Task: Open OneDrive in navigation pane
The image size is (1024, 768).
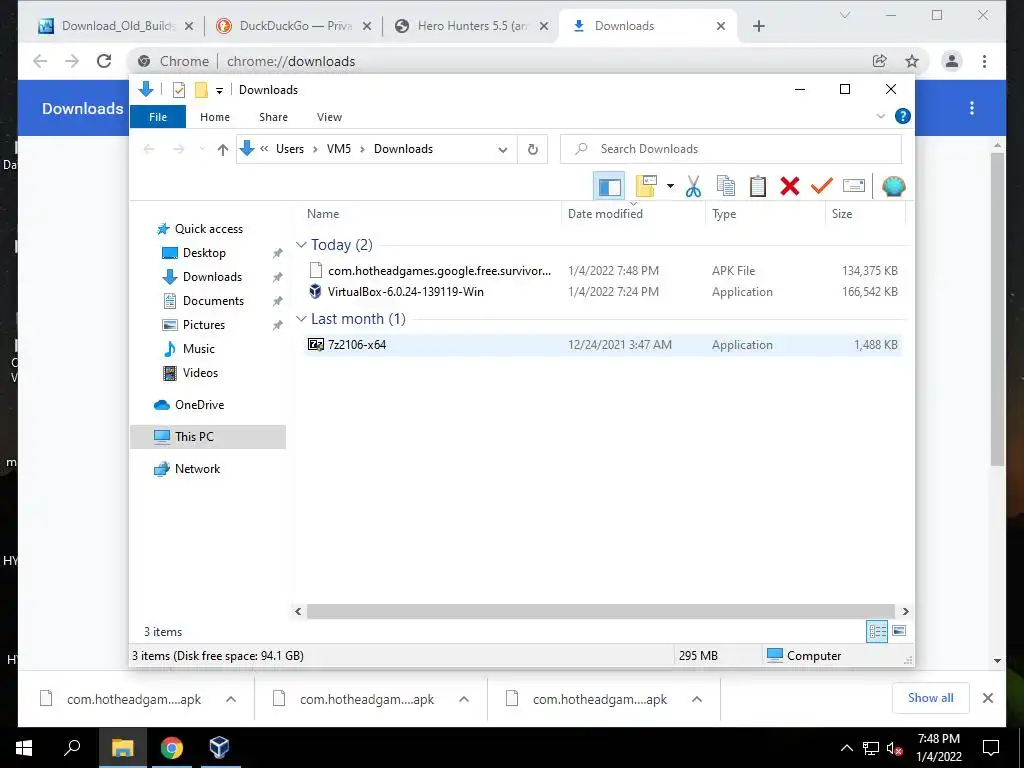Action: pyautogui.click(x=199, y=405)
